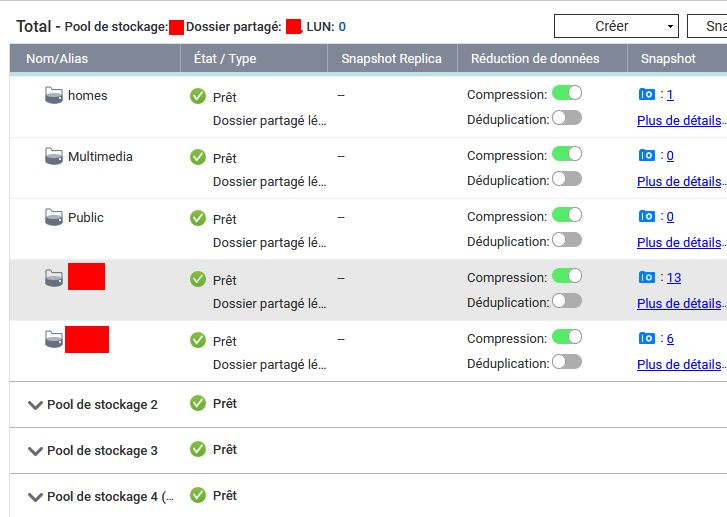Click the snapshot camera icon in homes row
Viewport: 727px width, 517px height.
(x=647, y=94)
